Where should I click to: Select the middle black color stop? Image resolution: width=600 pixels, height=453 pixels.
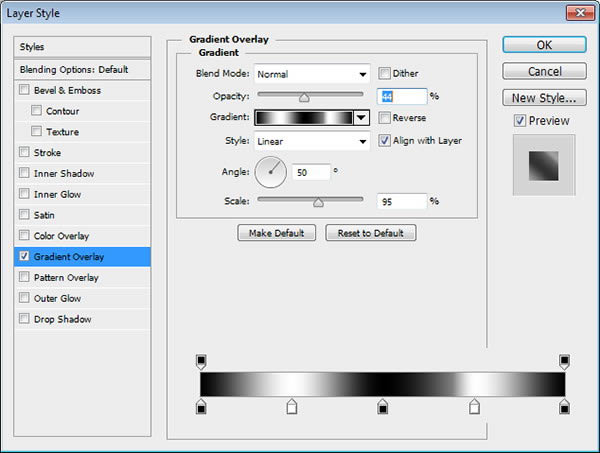click(x=382, y=406)
